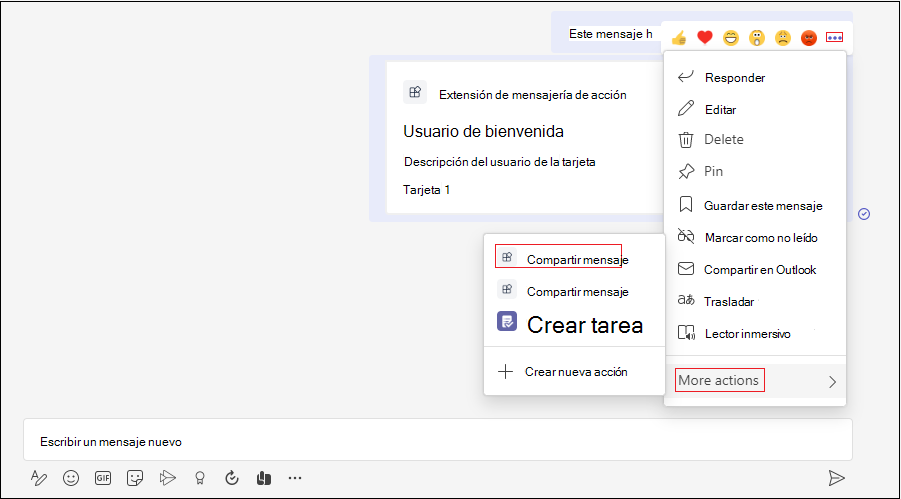Image resolution: width=901 pixels, height=499 pixels.
Task: React with the sad face emoji
Action: (x=783, y=38)
